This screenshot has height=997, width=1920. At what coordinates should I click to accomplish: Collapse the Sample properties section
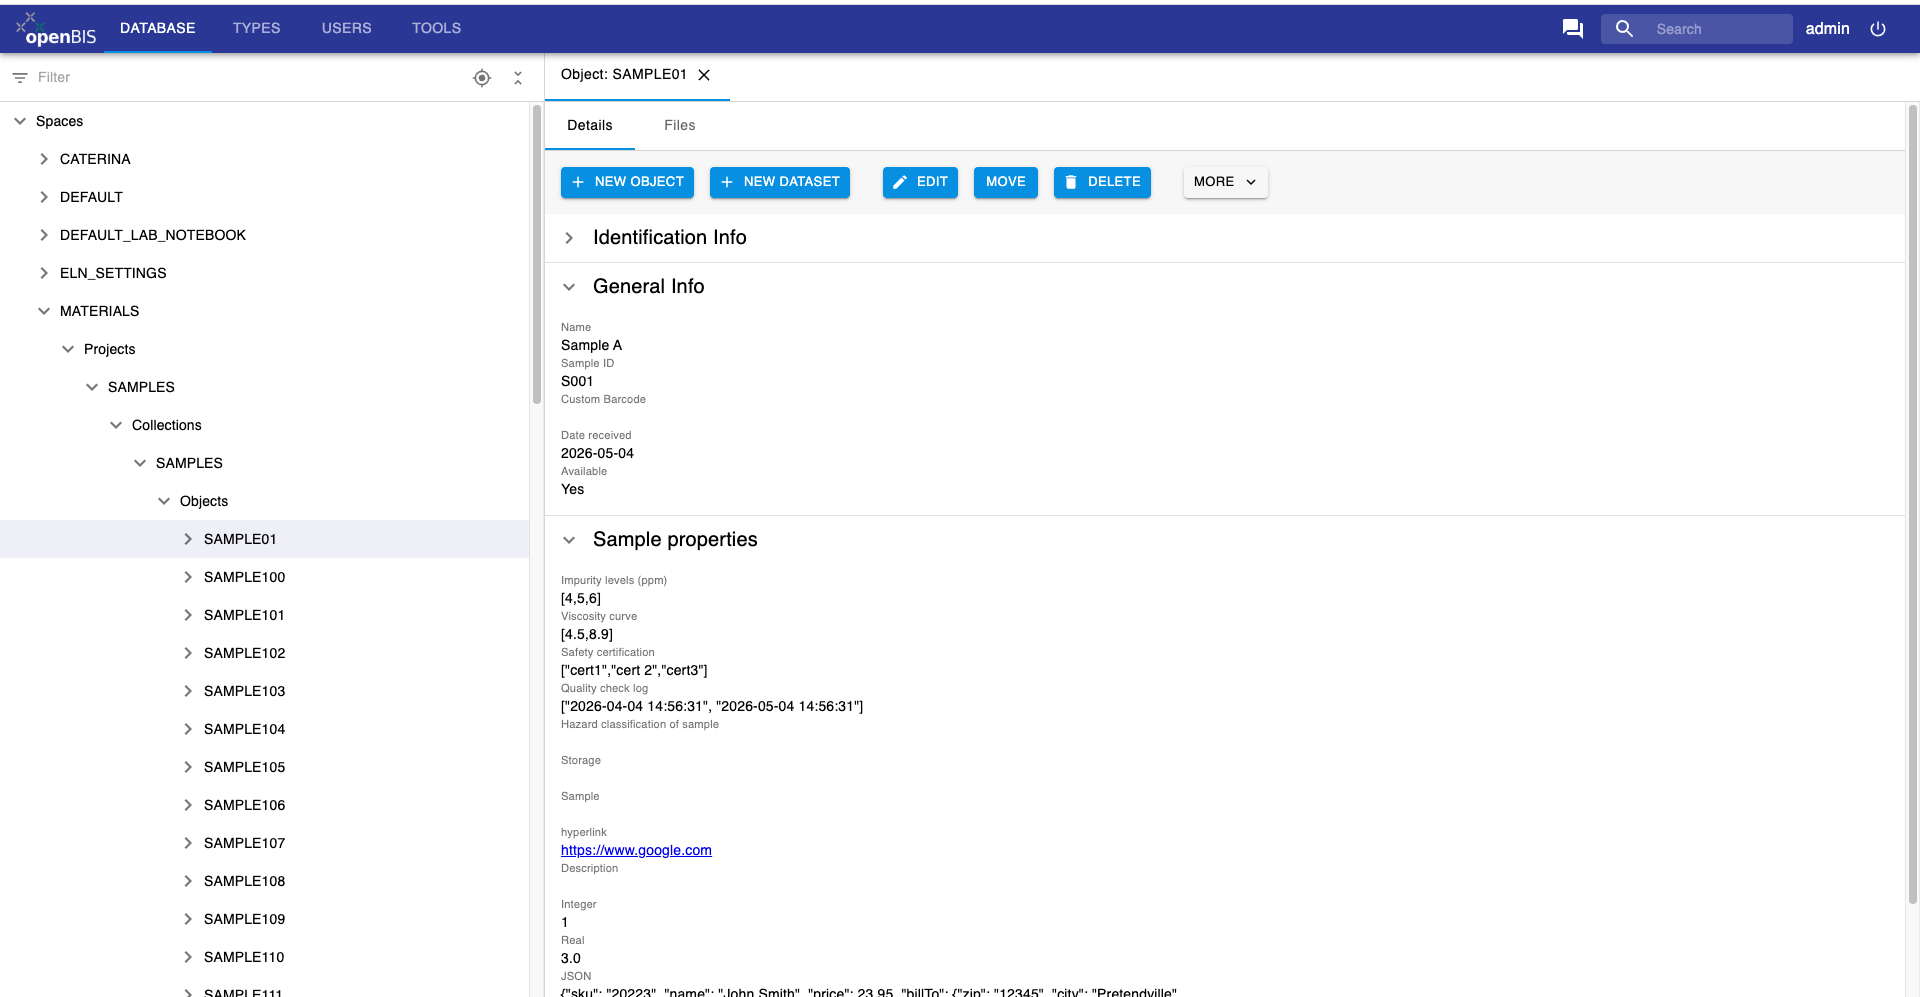tap(569, 540)
